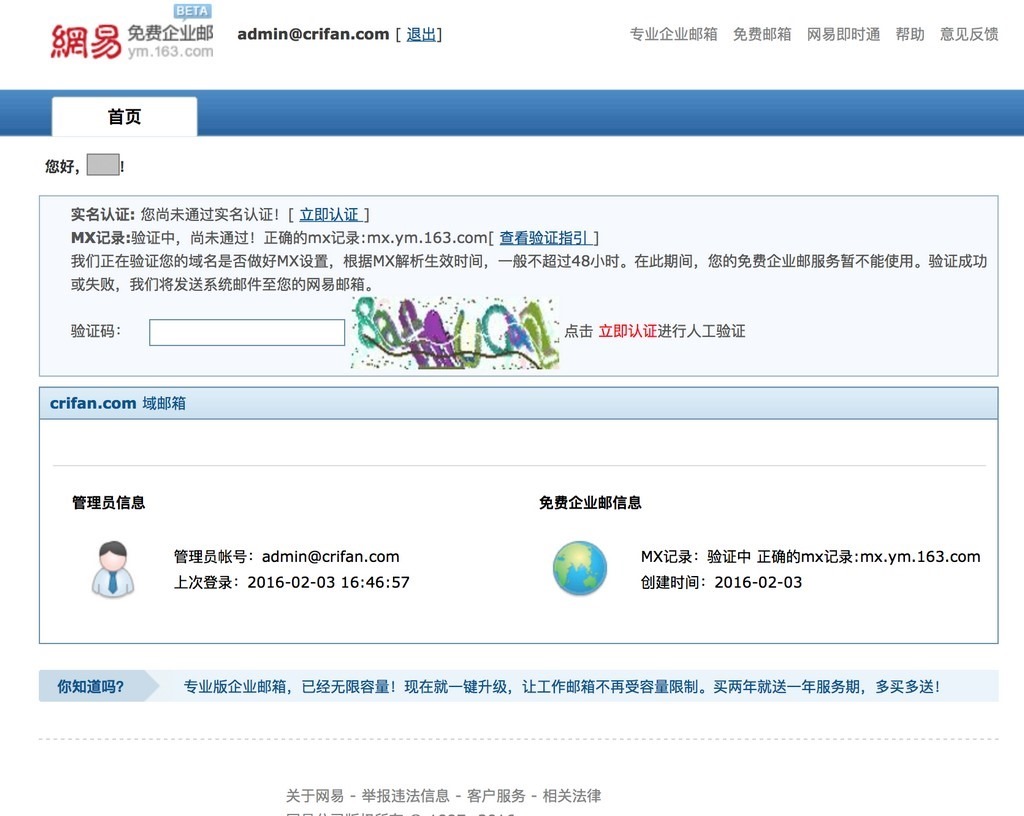Click the 你知道吗? label
This screenshot has height=816, width=1024.
click(x=91, y=687)
